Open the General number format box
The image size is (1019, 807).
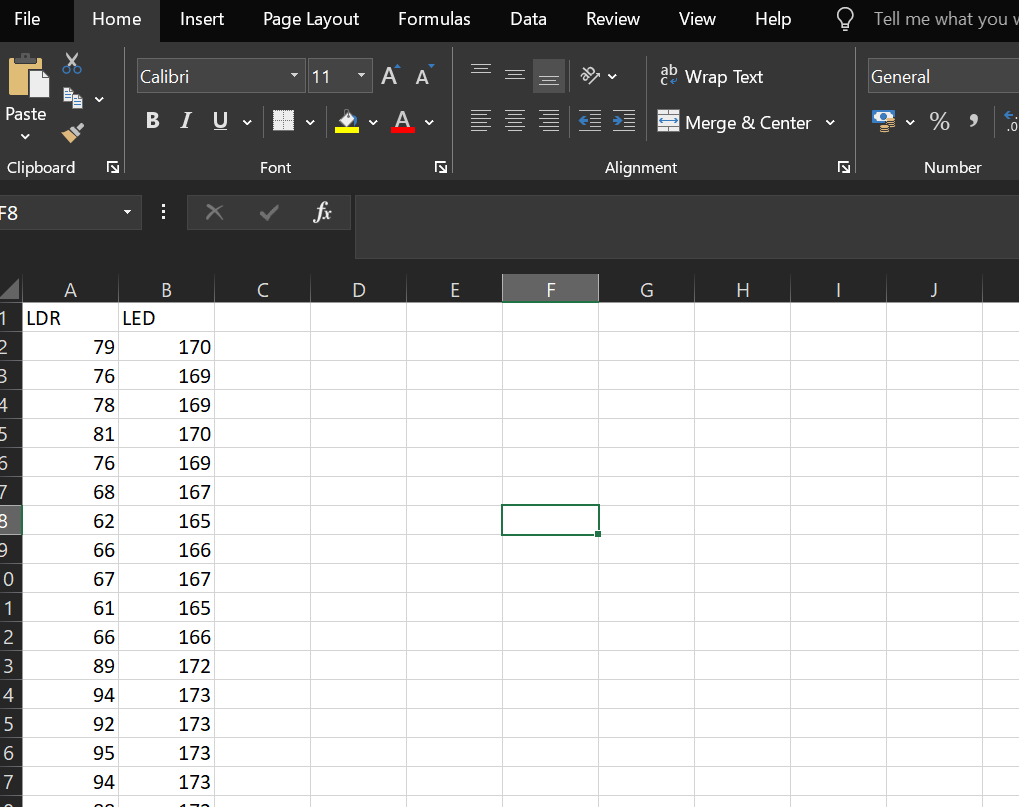coord(944,77)
